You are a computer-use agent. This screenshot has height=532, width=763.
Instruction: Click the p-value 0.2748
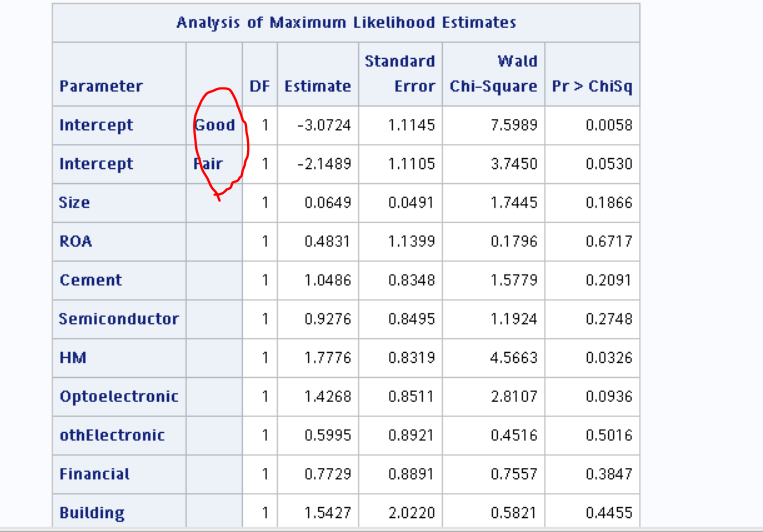click(609, 319)
